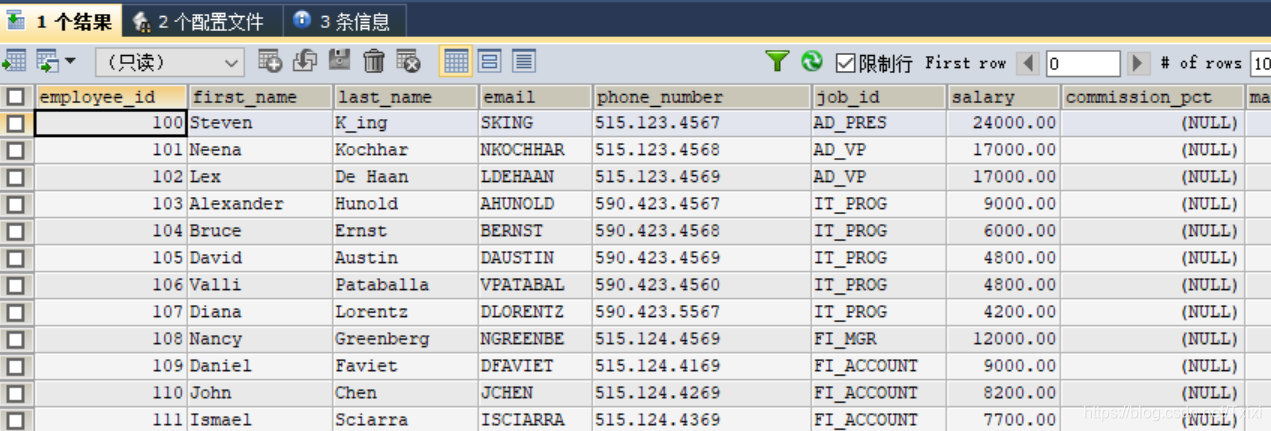The width and height of the screenshot is (1271, 431).
Task: Select the email cell DLORENTZ
Action: [x=535, y=312]
